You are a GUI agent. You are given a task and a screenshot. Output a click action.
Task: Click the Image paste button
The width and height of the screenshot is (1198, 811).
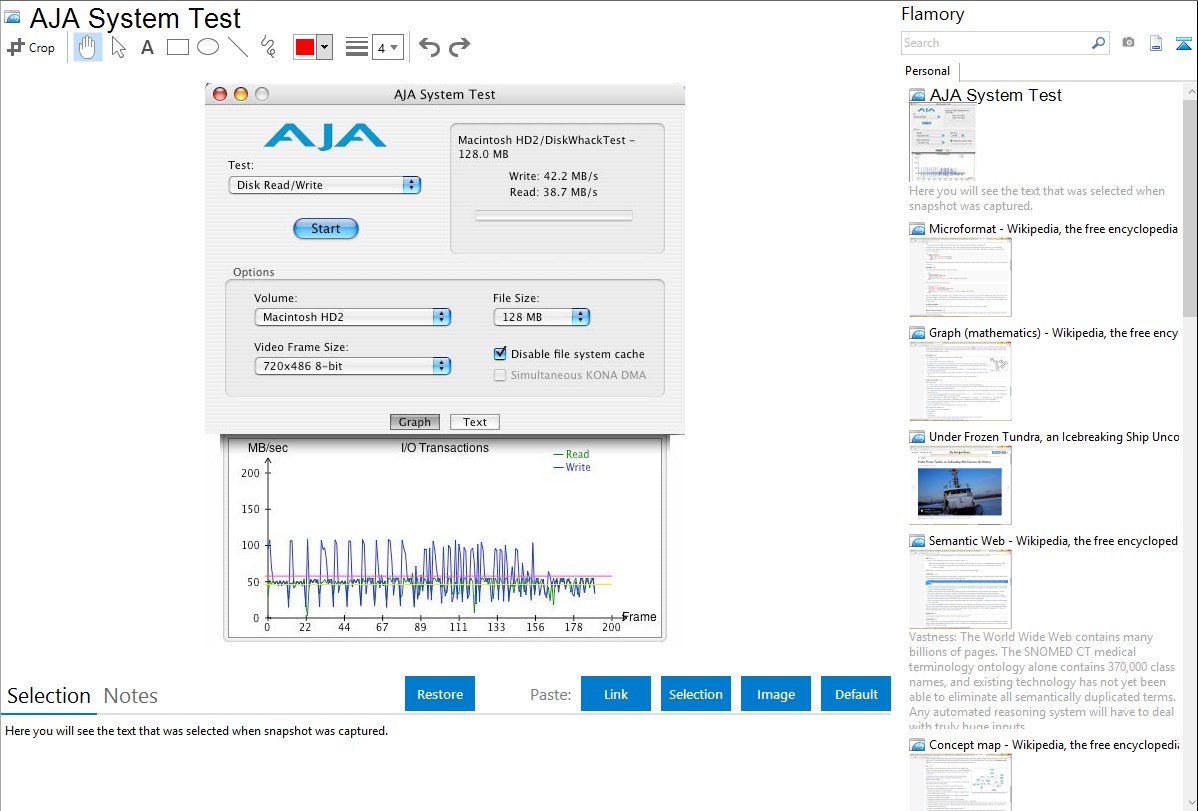tap(775, 694)
